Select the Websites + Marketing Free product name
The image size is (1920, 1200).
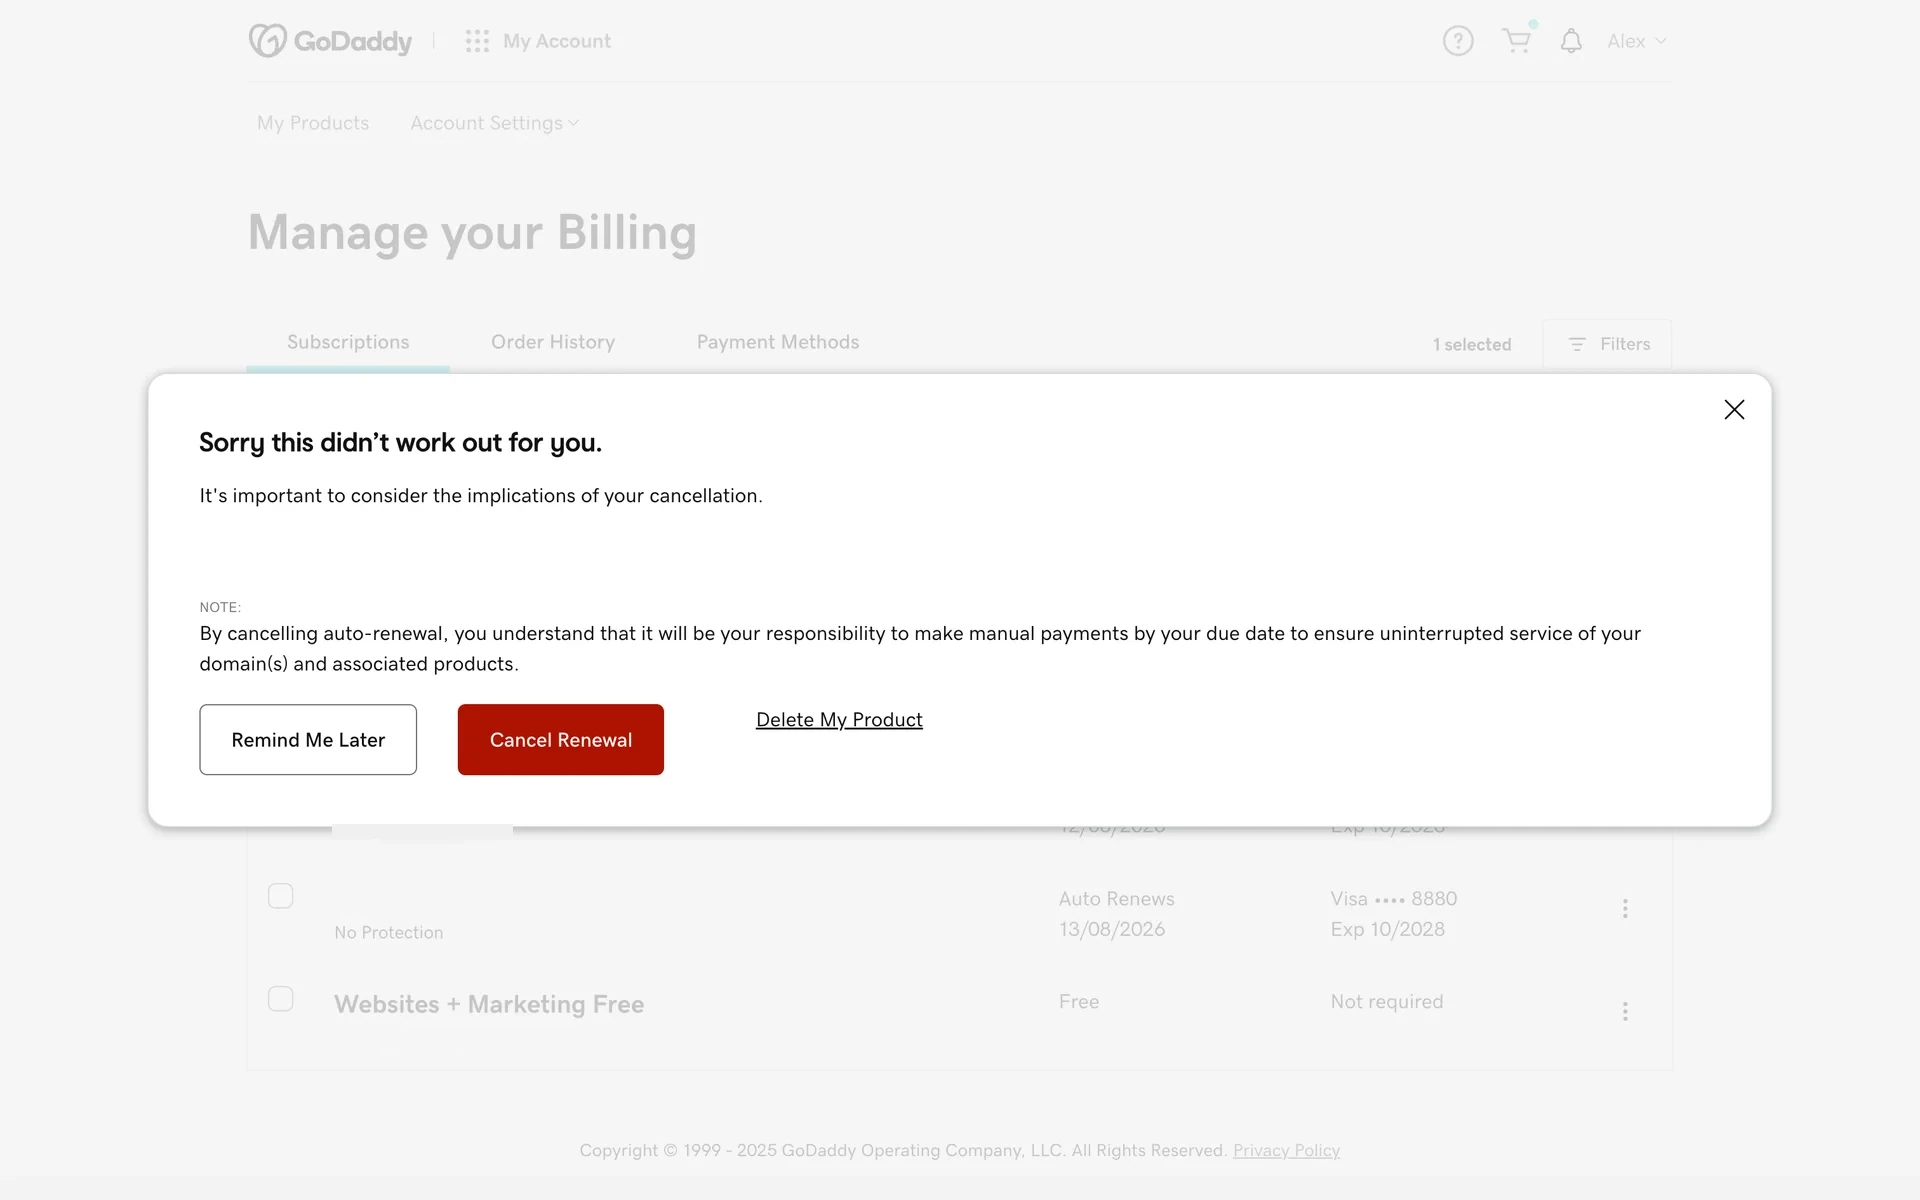tap(489, 1004)
